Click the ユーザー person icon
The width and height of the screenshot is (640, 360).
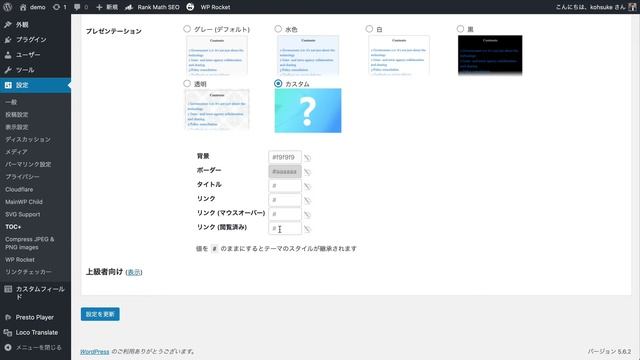coord(8,55)
